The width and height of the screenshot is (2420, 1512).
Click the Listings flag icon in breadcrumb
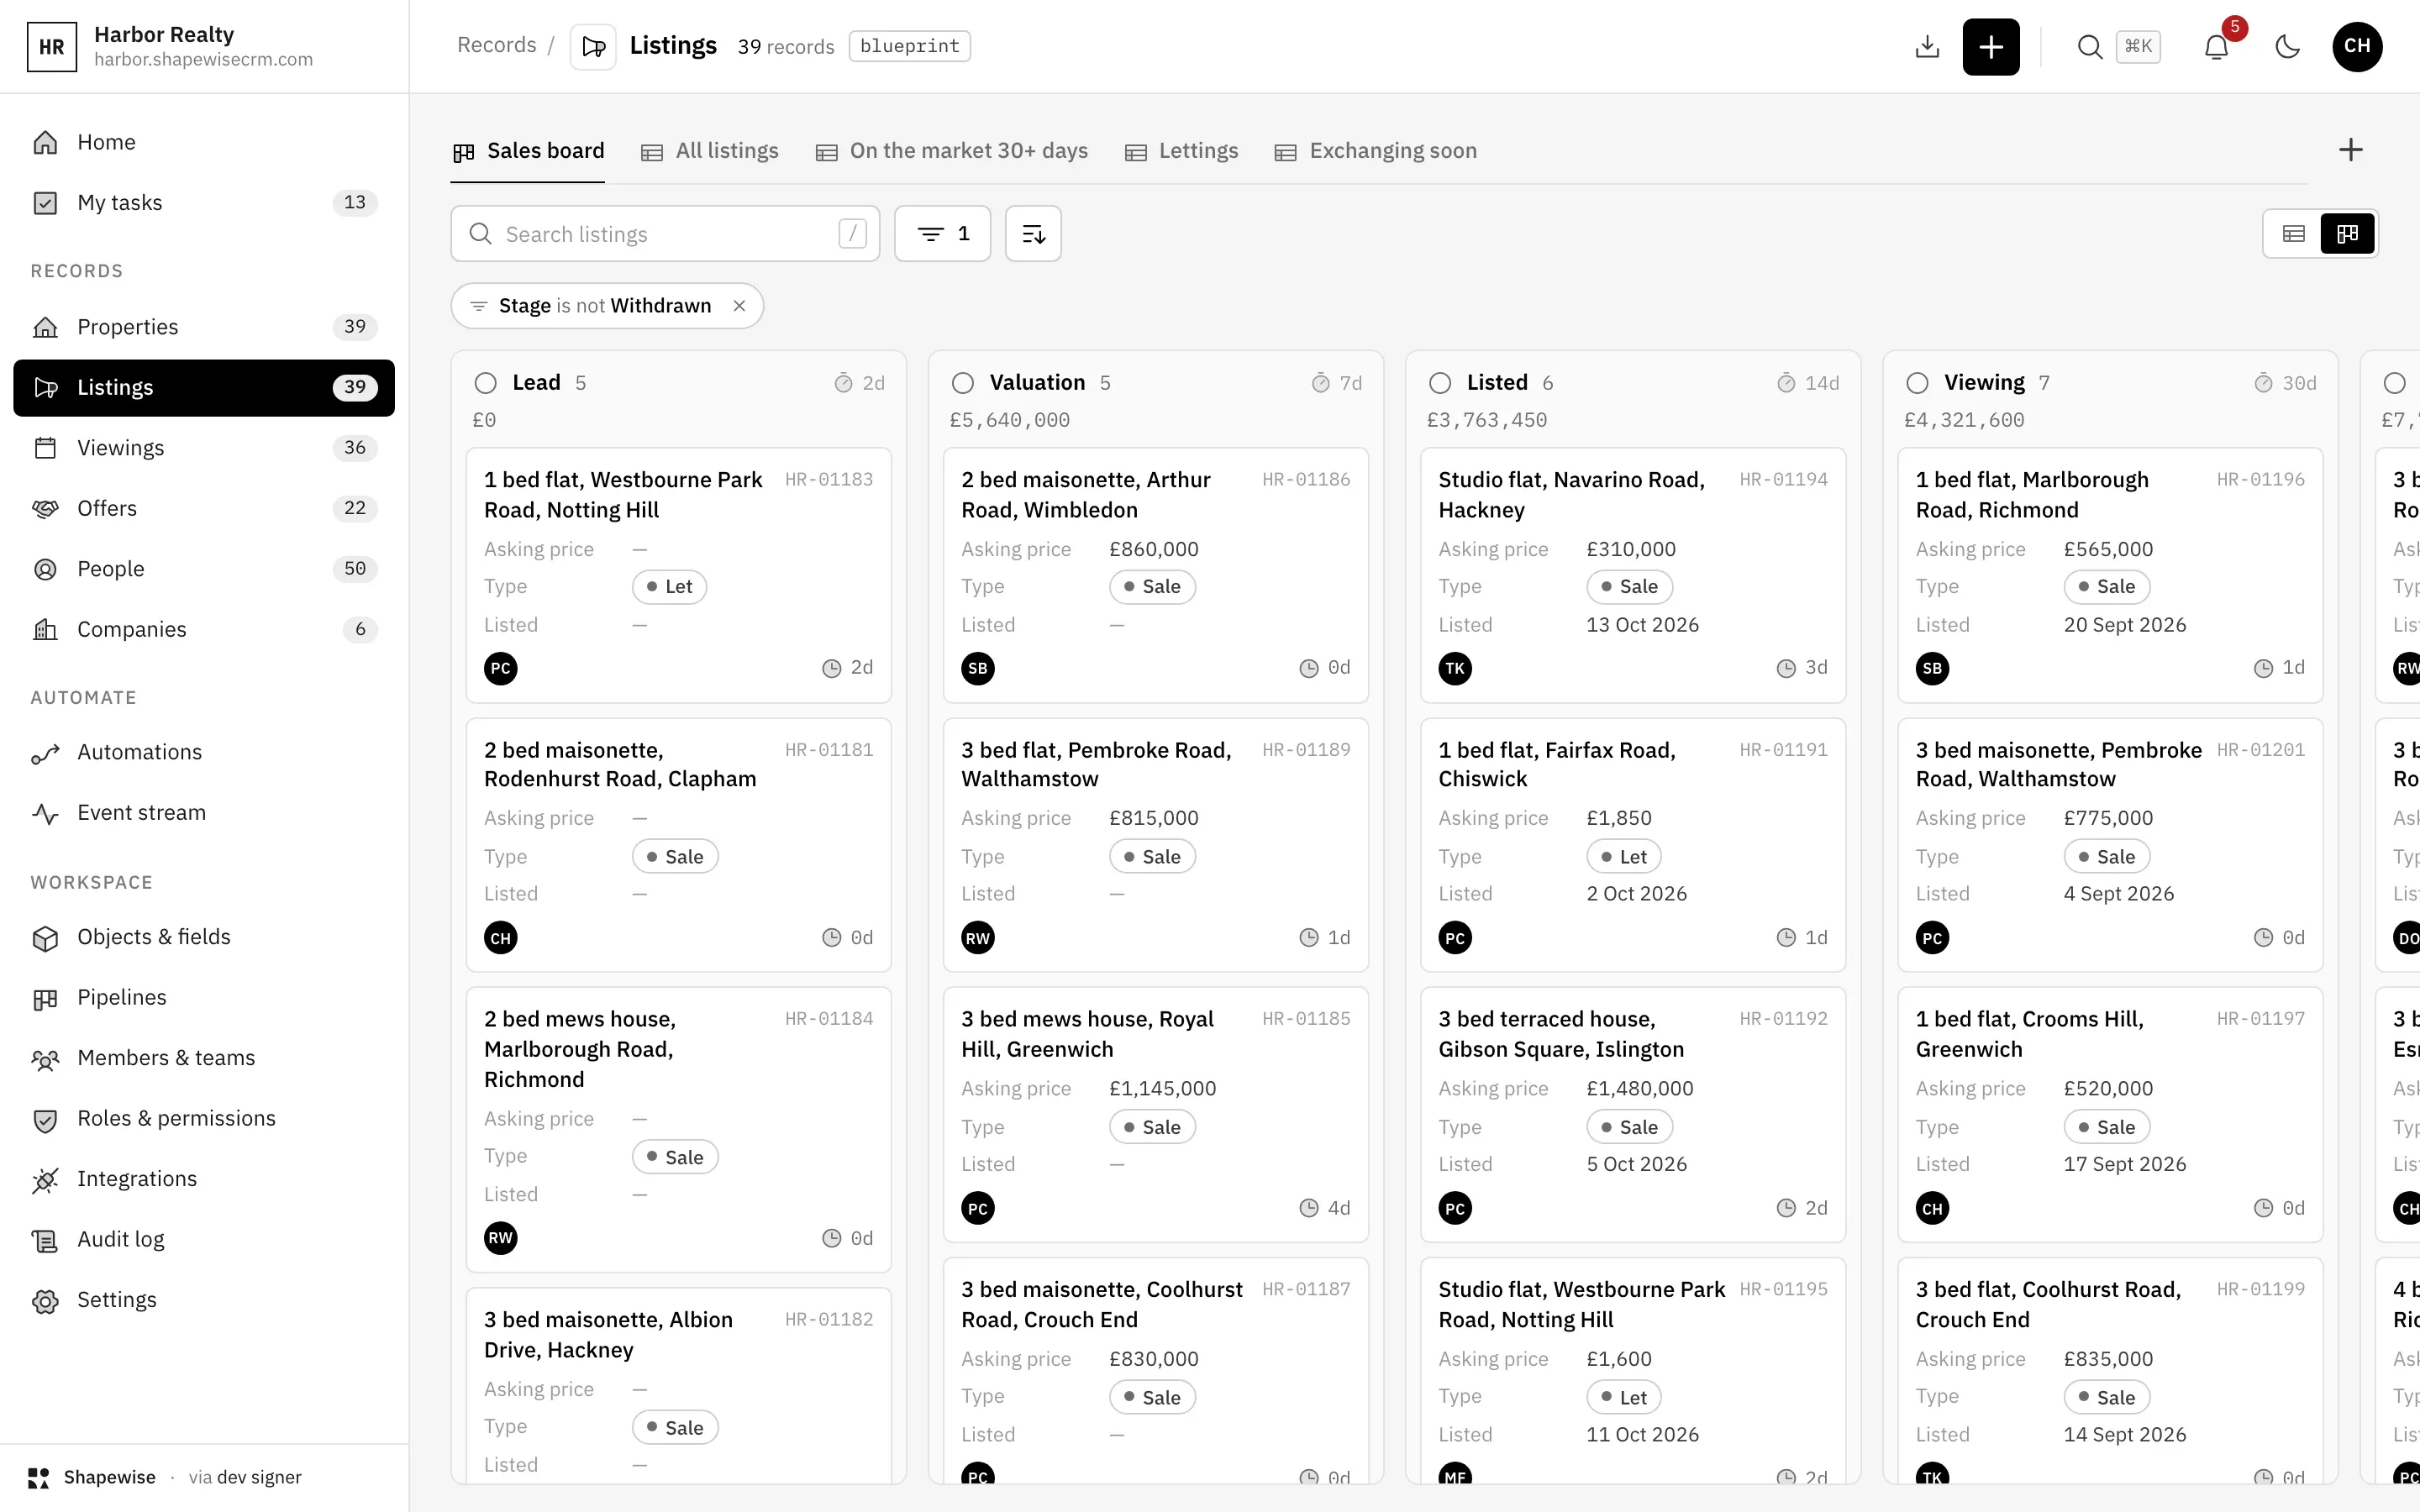pyautogui.click(x=593, y=46)
